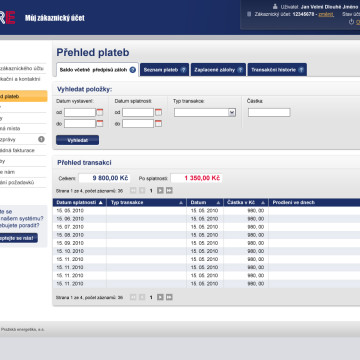This screenshot has height=360, width=360.
Task: Click the 'změnit' link beside account number
Action: point(326,14)
